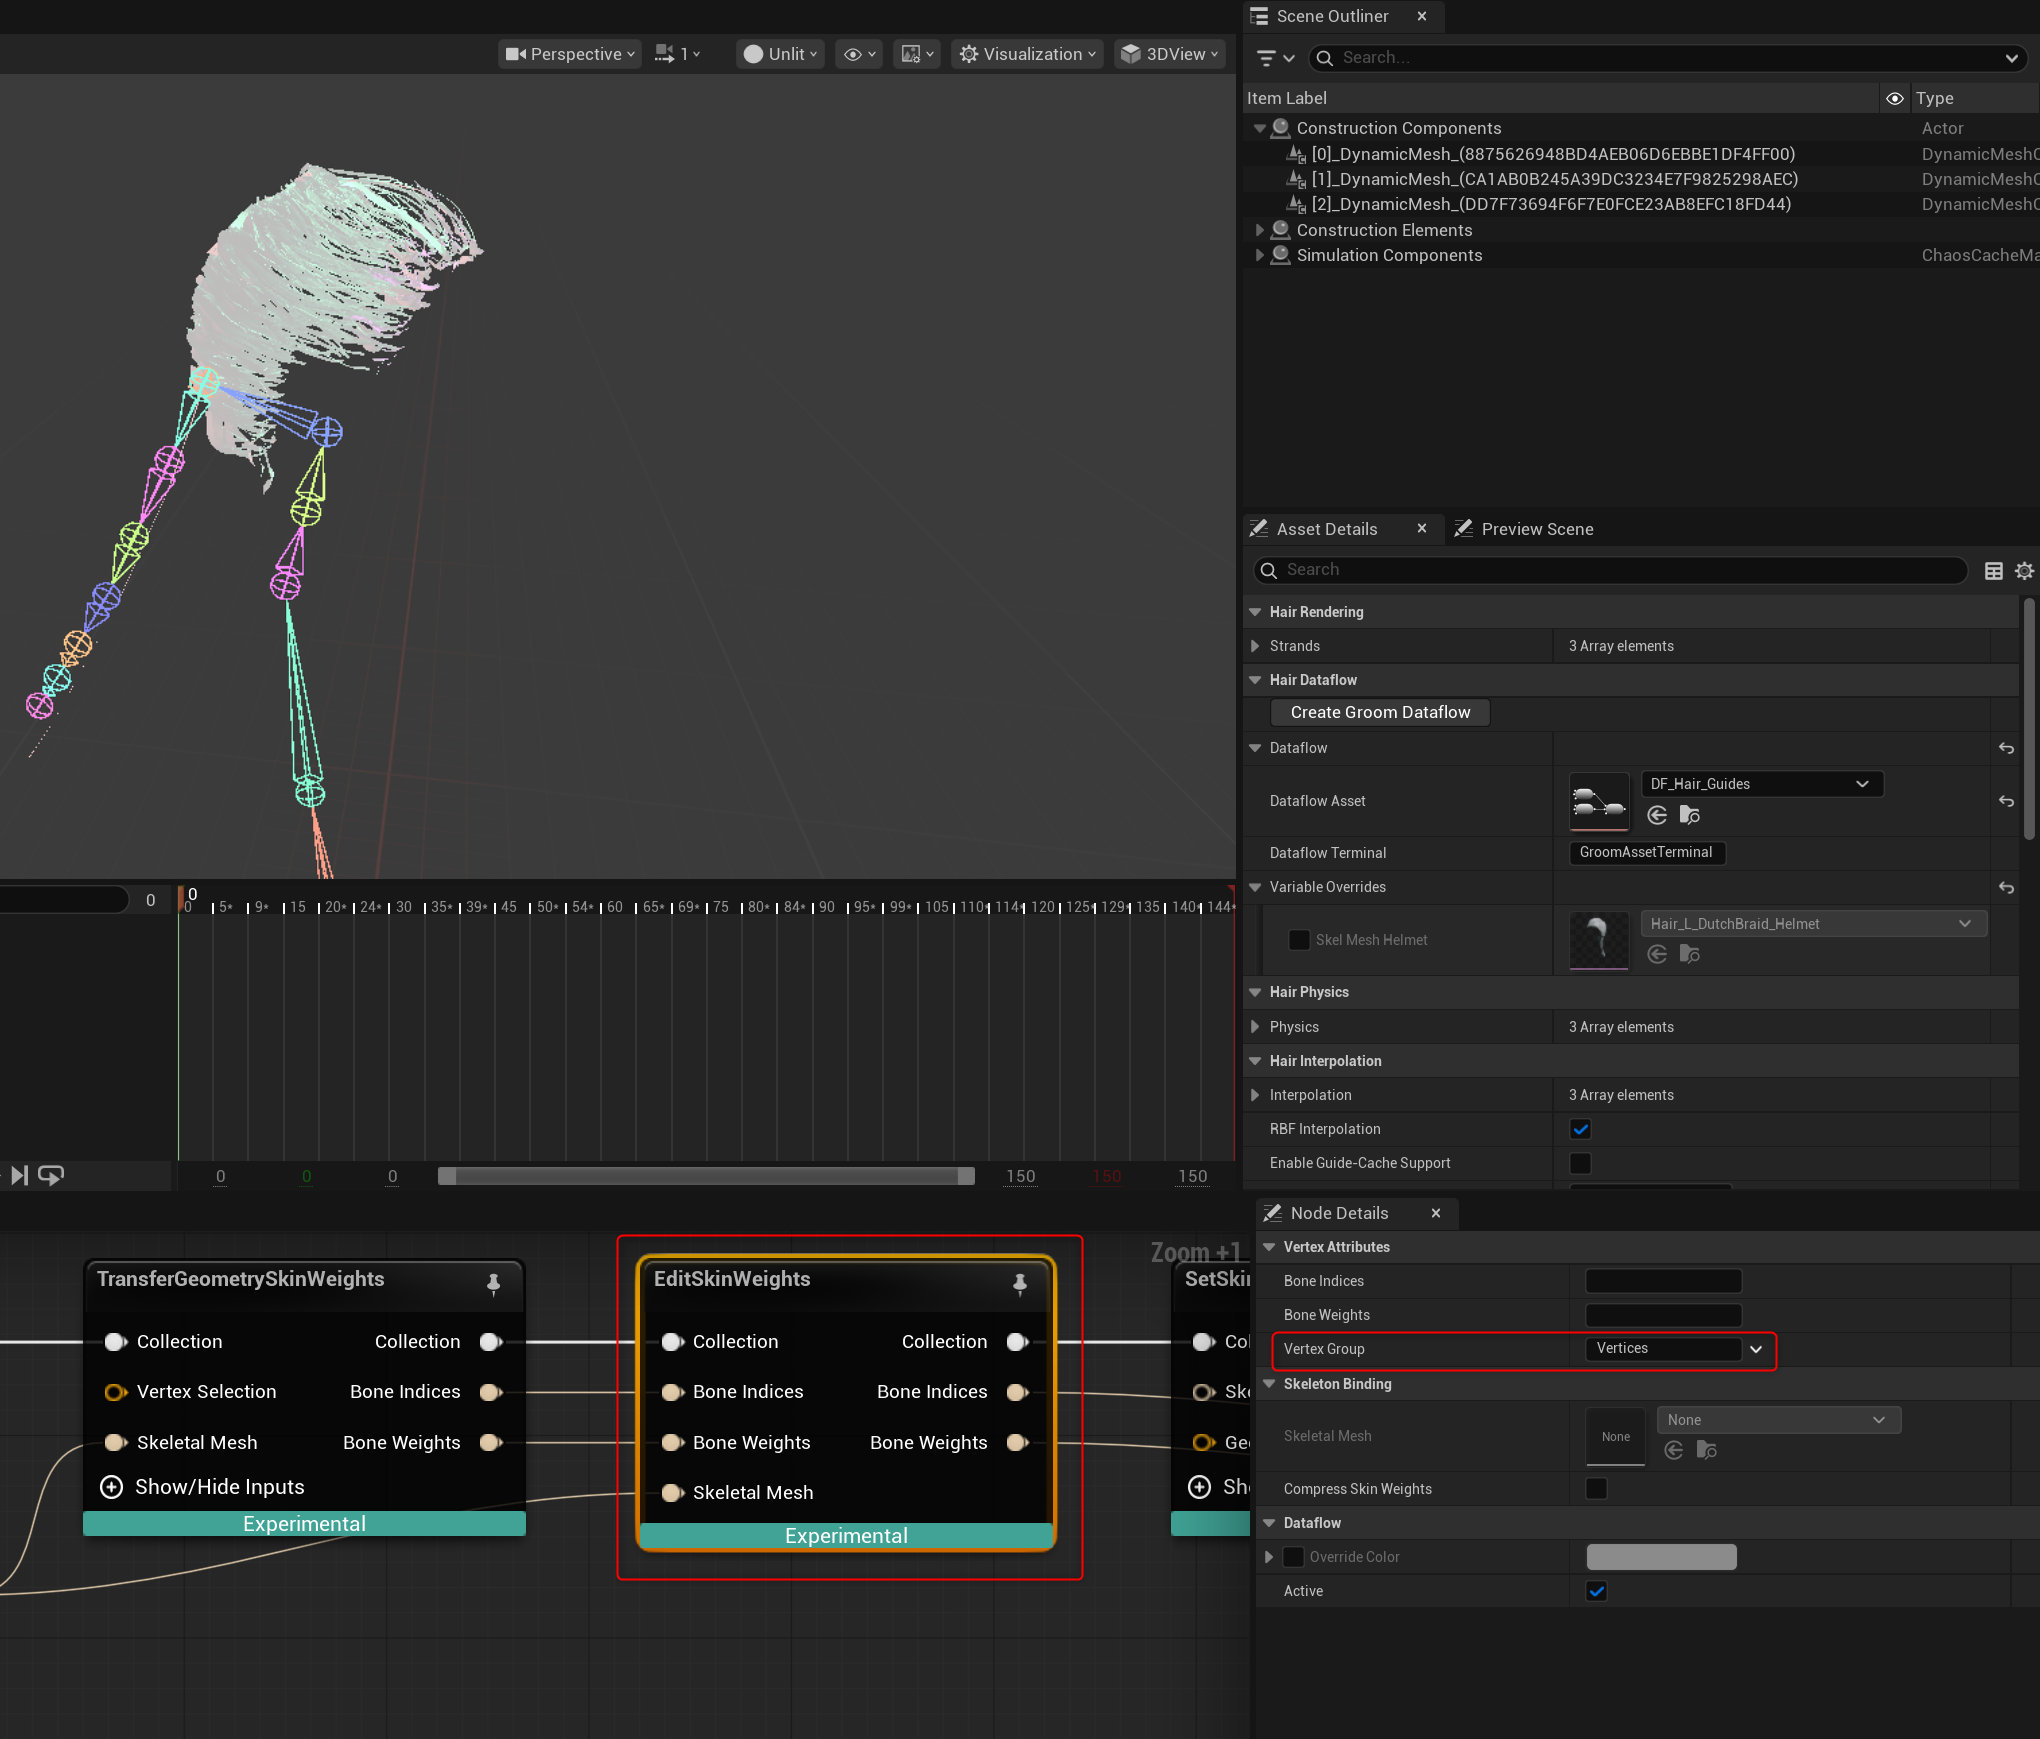The width and height of the screenshot is (2040, 1739).
Task: Expand Construction Elements tree item
Action: pyautogui.click(x=1260, y=230)
